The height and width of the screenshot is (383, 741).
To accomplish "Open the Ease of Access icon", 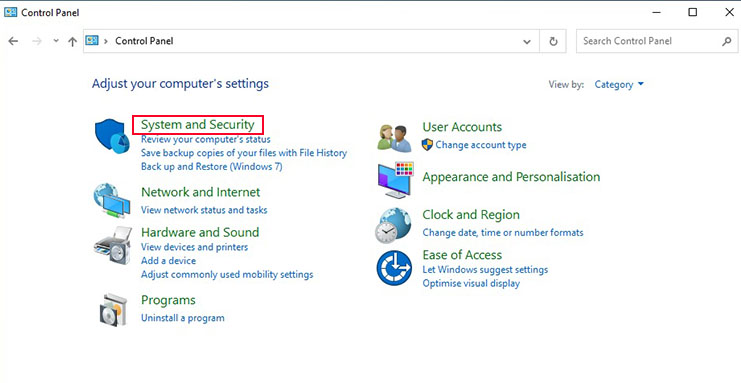I will [394, 268].
